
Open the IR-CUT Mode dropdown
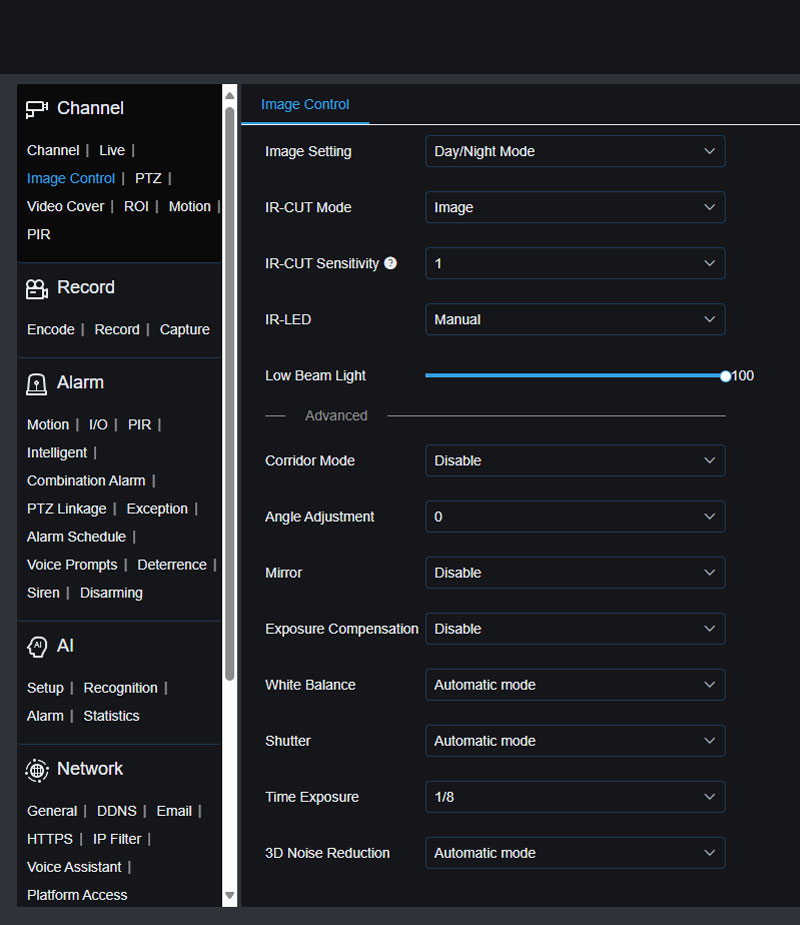pyautogui.click(x=575, y=207)
